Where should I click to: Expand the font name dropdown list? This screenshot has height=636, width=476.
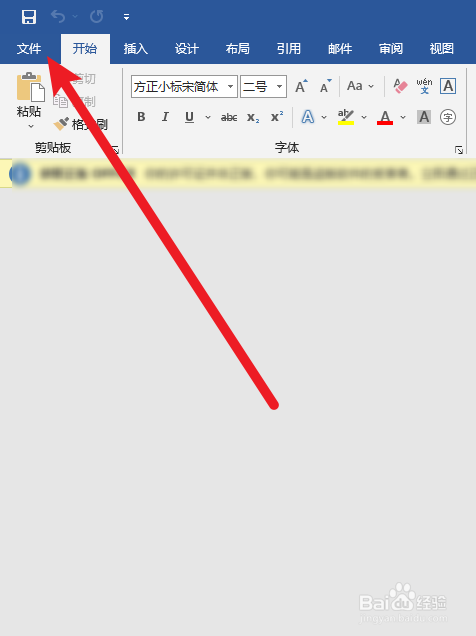point(230,86)
